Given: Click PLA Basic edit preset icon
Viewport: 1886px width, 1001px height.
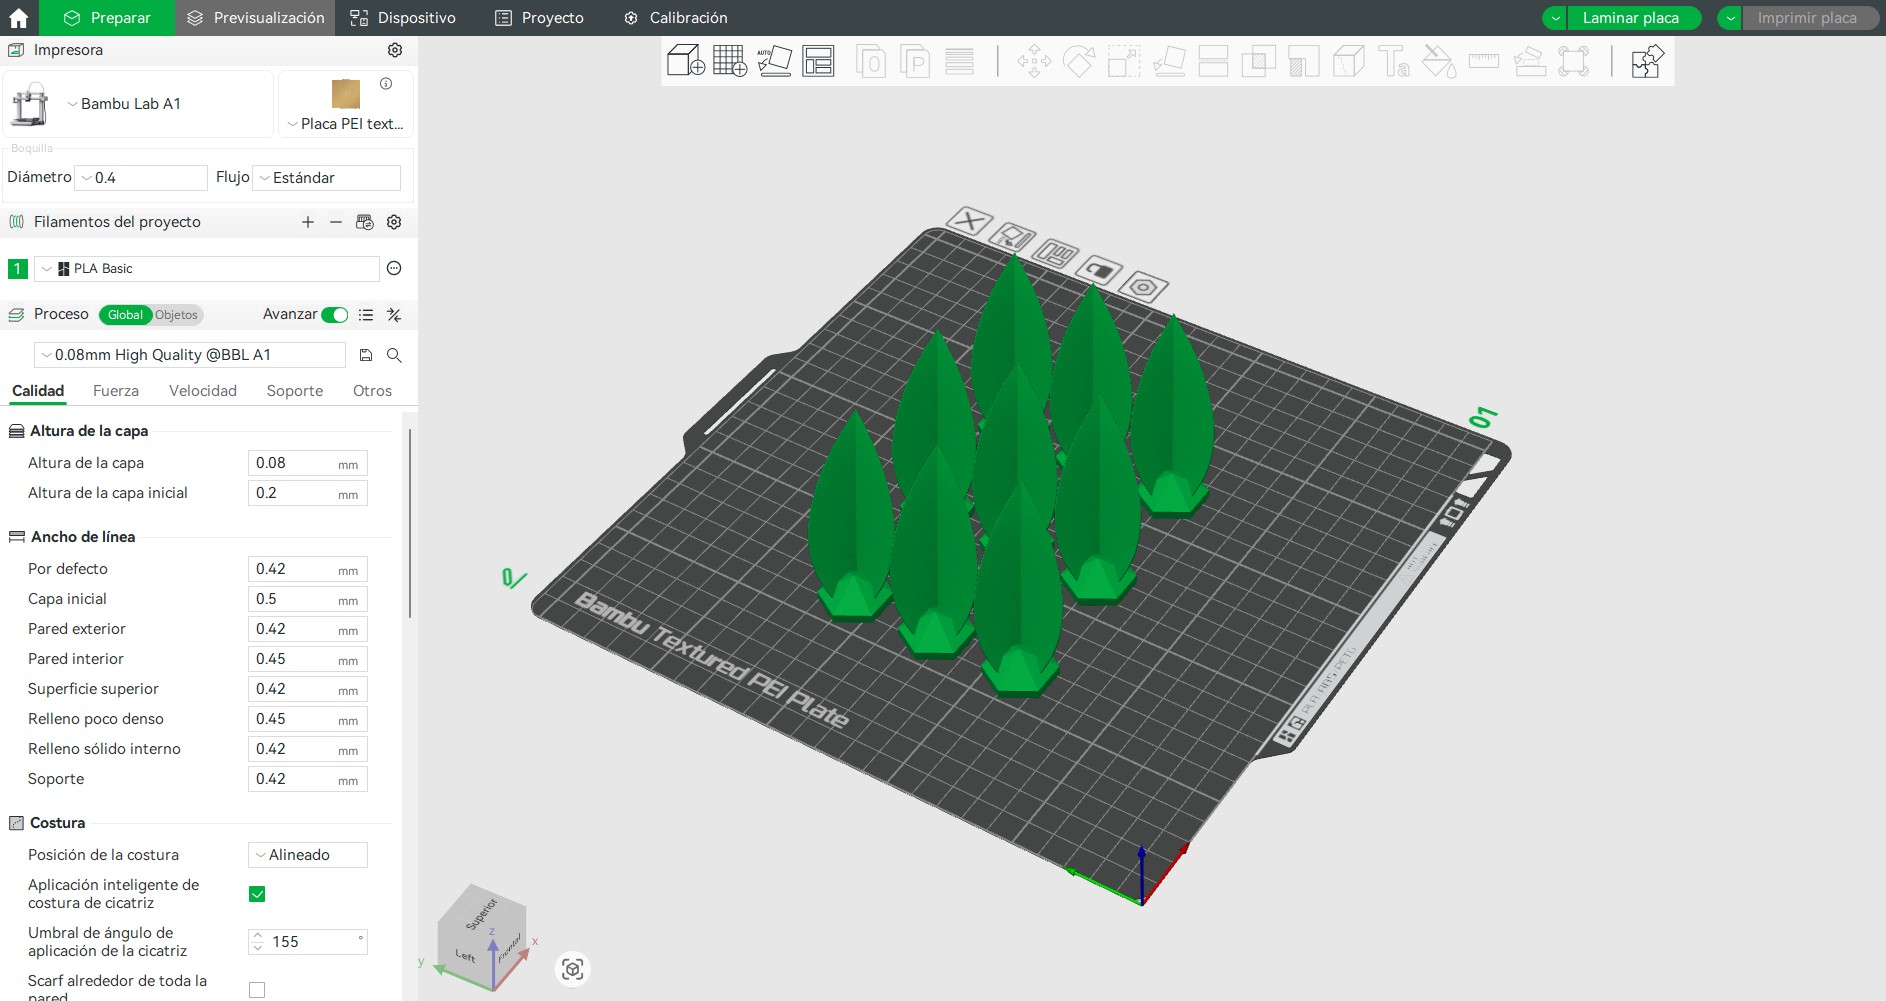Looking at the screenshot, I should 394,268.
